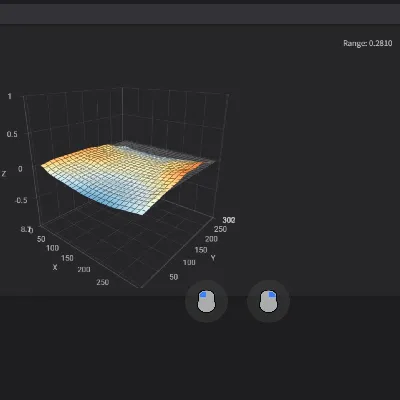Click the 100 tick on X axis

tap(53, 248)
